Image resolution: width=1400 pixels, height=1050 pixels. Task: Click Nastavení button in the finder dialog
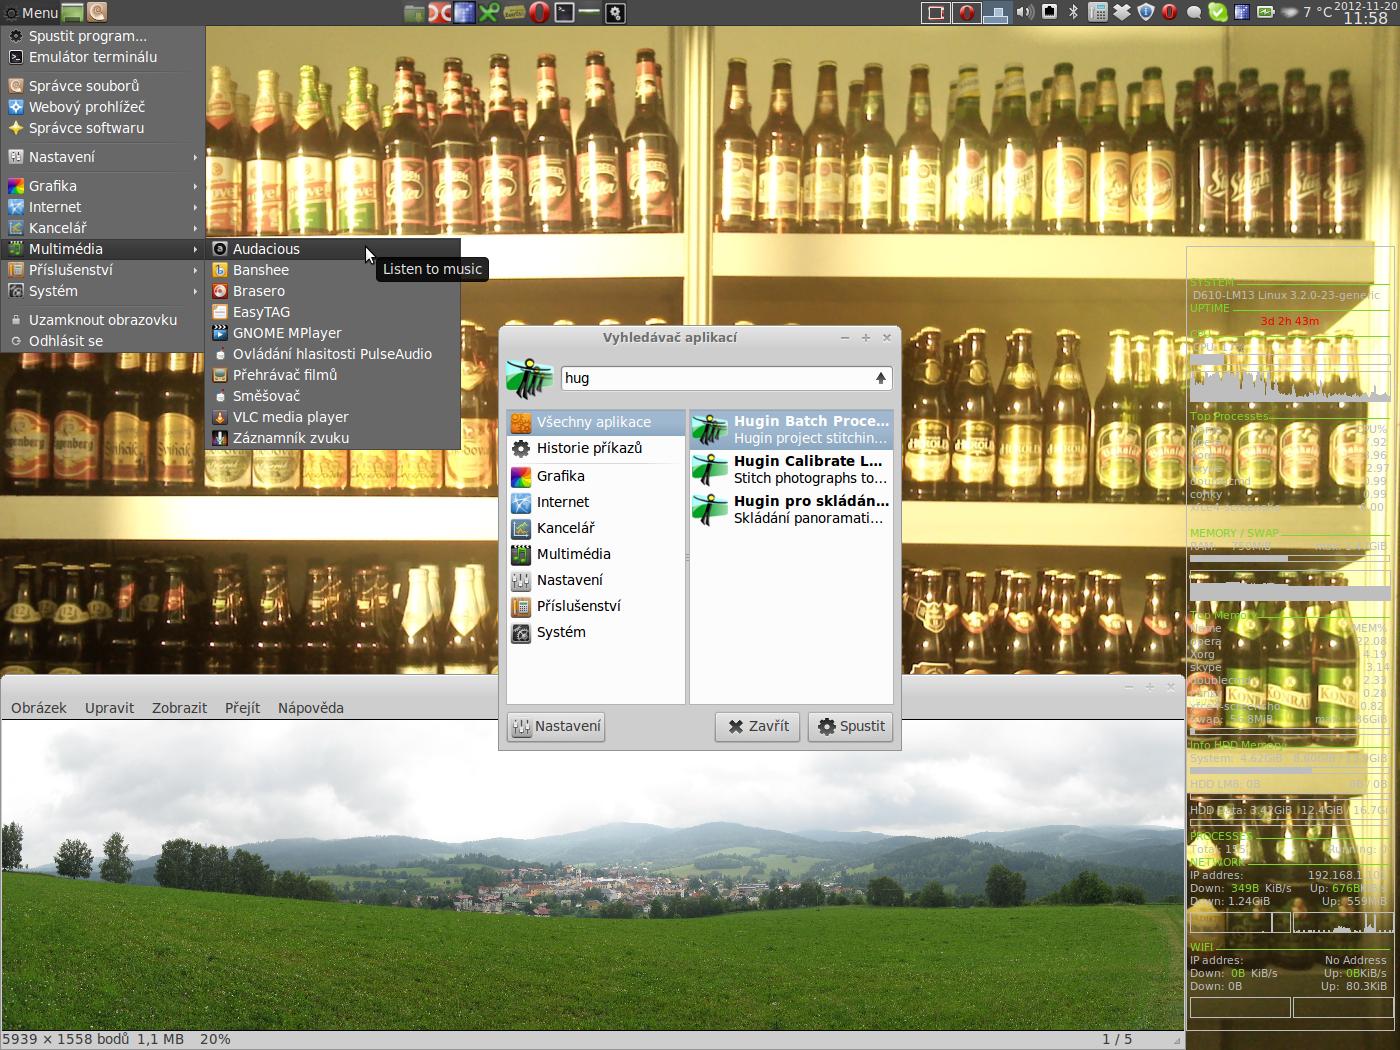pos(556,726)
